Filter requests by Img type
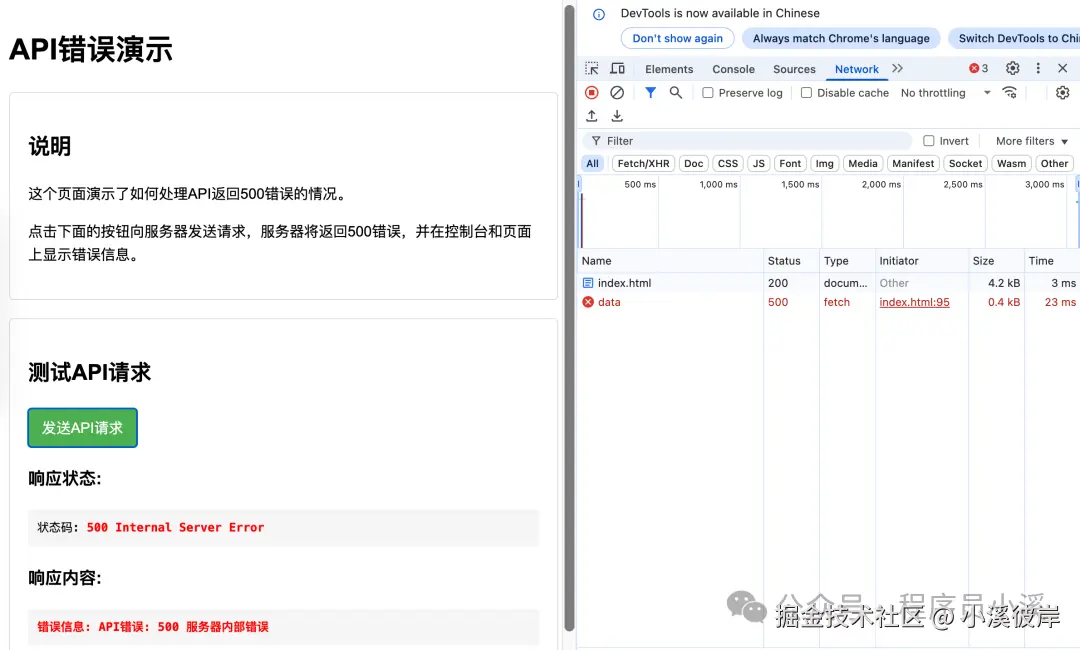Screen dimensions: 1080x650 click(824, 164)
